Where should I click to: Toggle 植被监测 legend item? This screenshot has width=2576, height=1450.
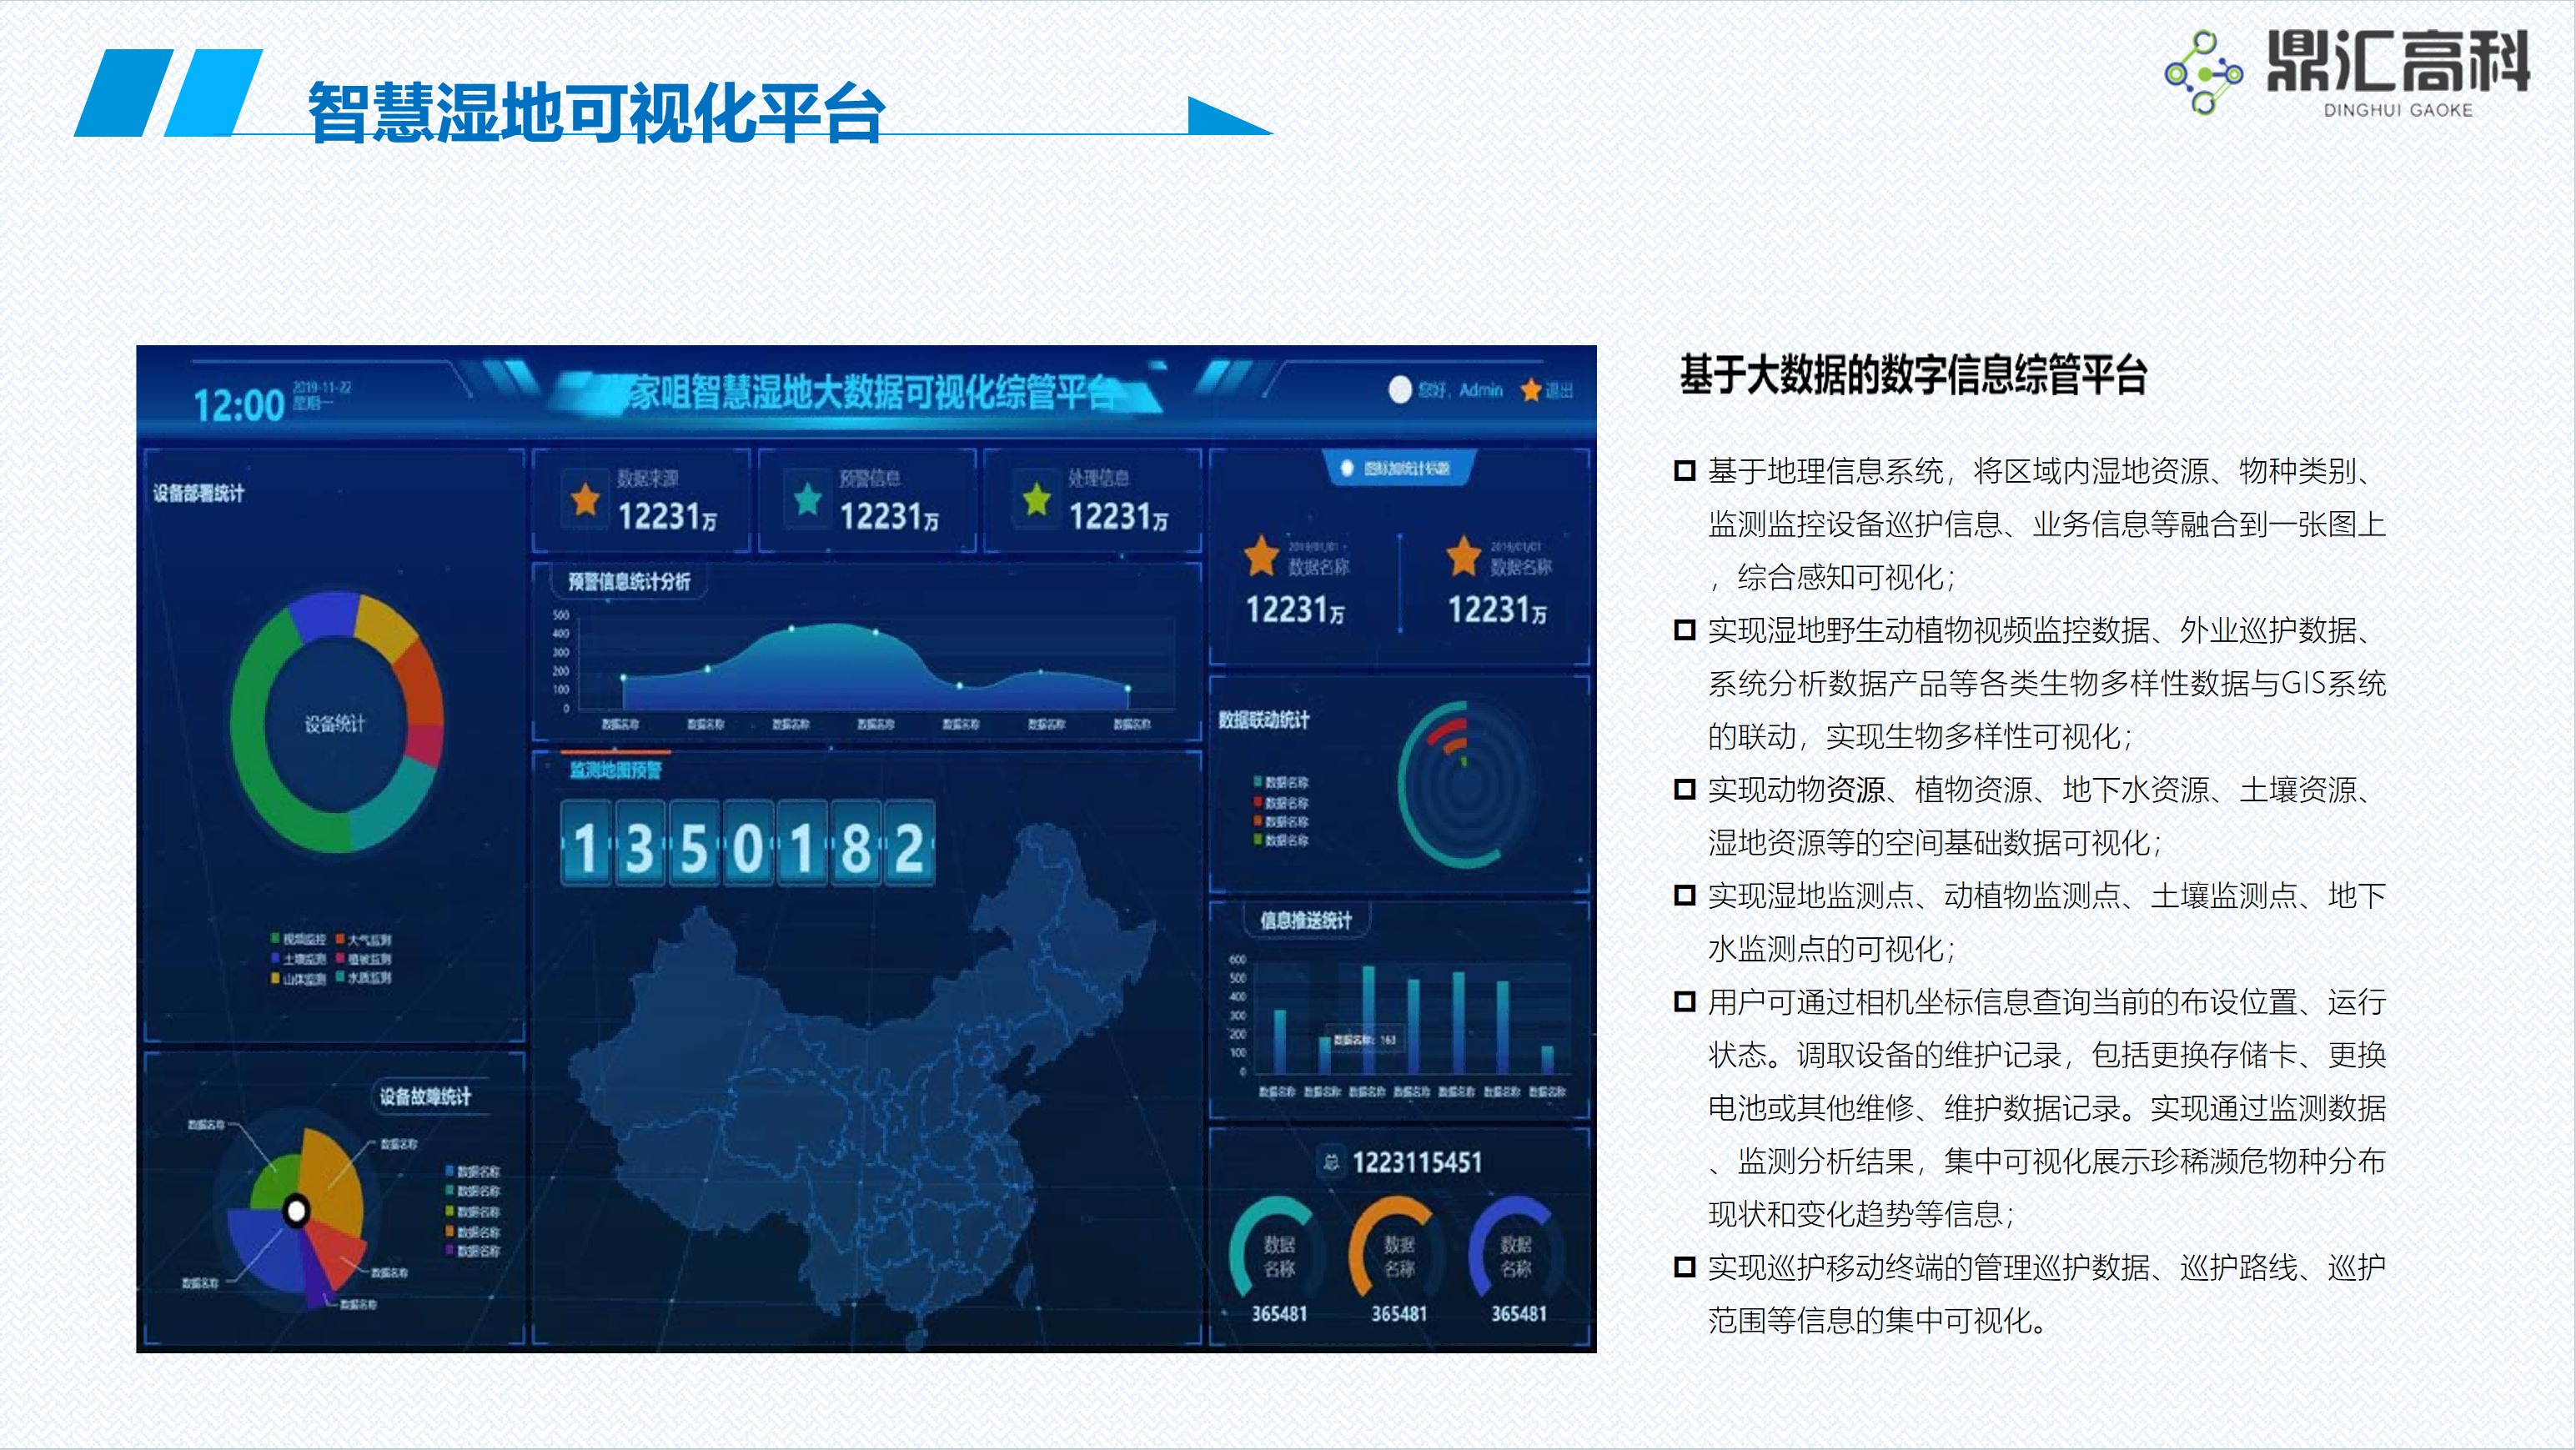pos(364,958)
